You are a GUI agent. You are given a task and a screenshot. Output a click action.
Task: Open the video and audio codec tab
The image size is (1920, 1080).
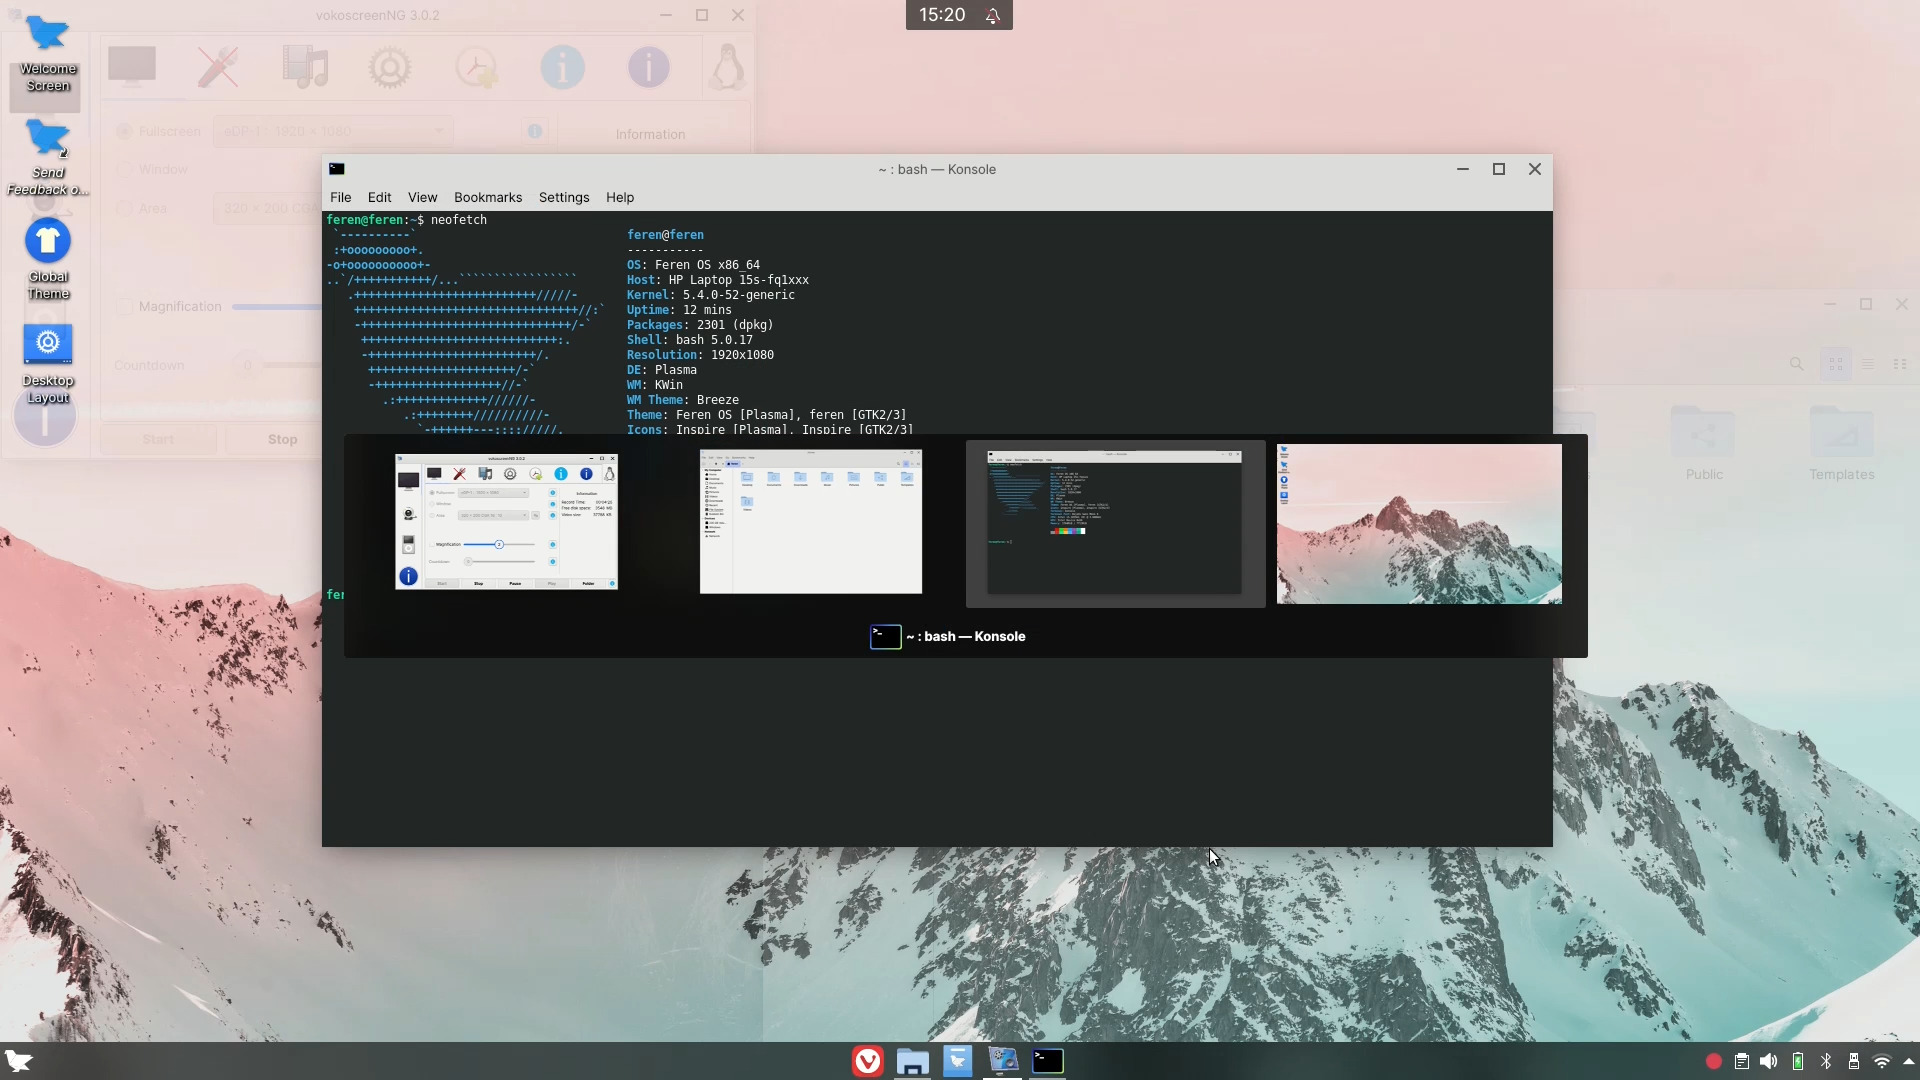coord(305,66)
